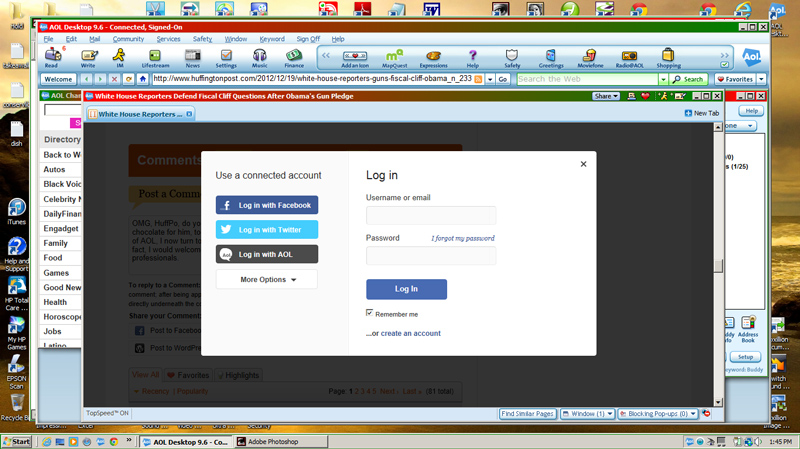Click the Go button
This screenshot has width=800, height=449.
(503, 79)
